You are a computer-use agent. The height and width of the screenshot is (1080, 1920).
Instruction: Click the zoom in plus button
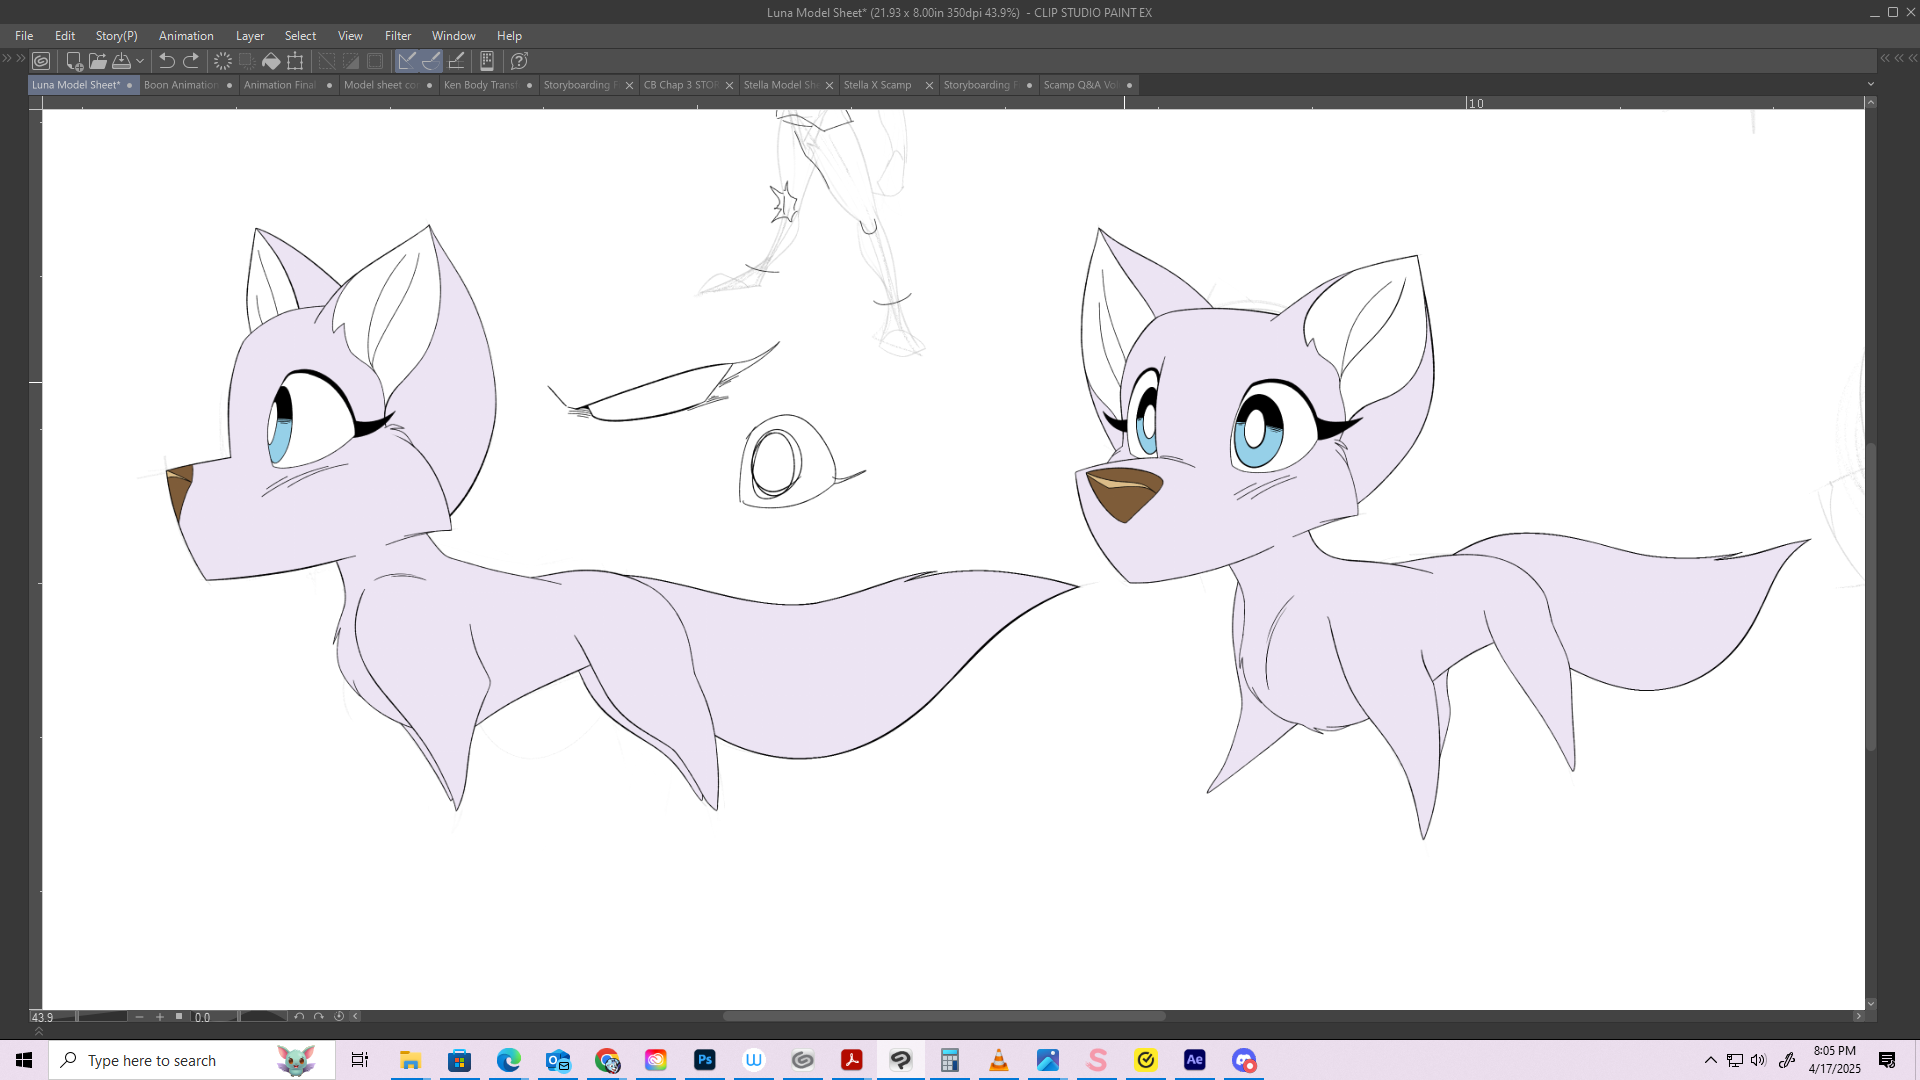[x=159, y=1017]
